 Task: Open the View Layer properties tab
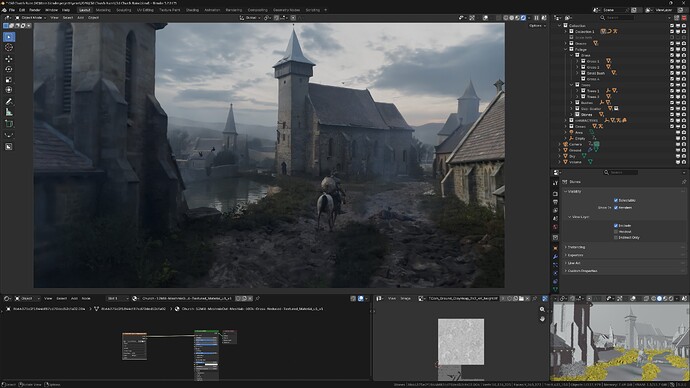[555, 210]
